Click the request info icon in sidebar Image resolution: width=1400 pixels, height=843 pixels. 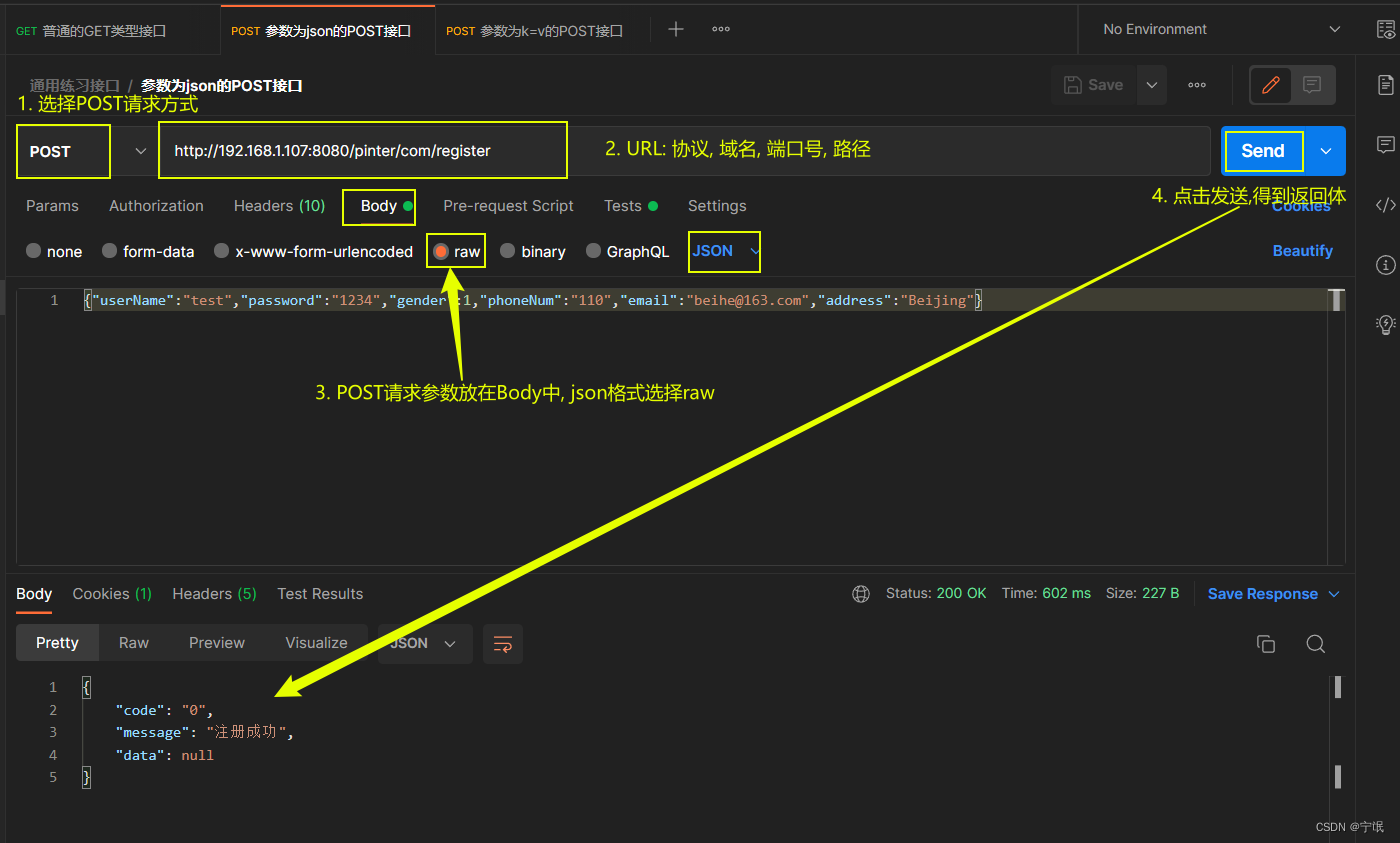[1385, 265]
